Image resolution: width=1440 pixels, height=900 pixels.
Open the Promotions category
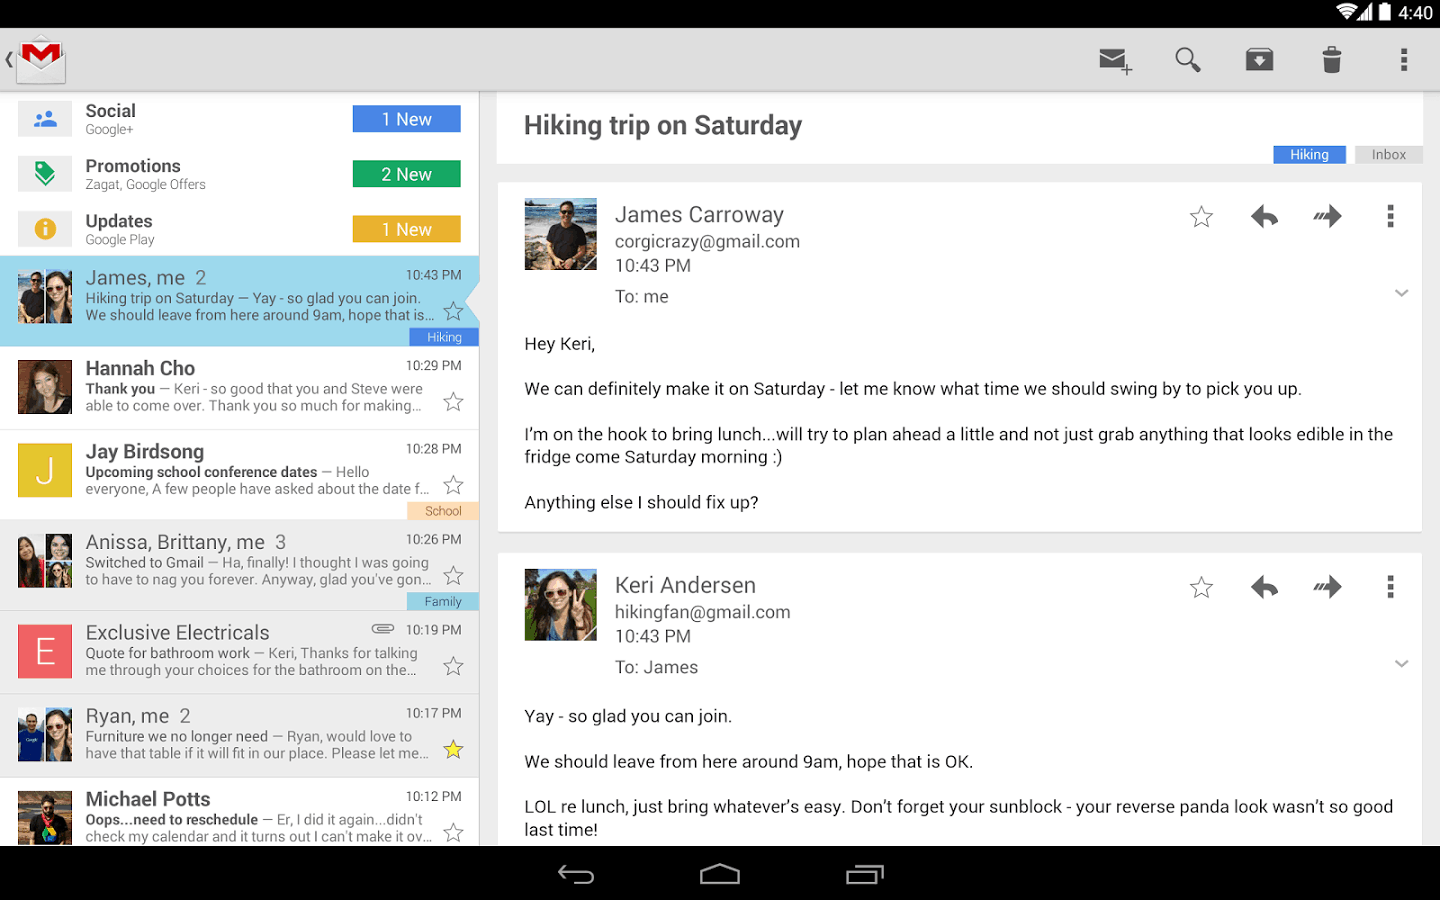[239, 174]
